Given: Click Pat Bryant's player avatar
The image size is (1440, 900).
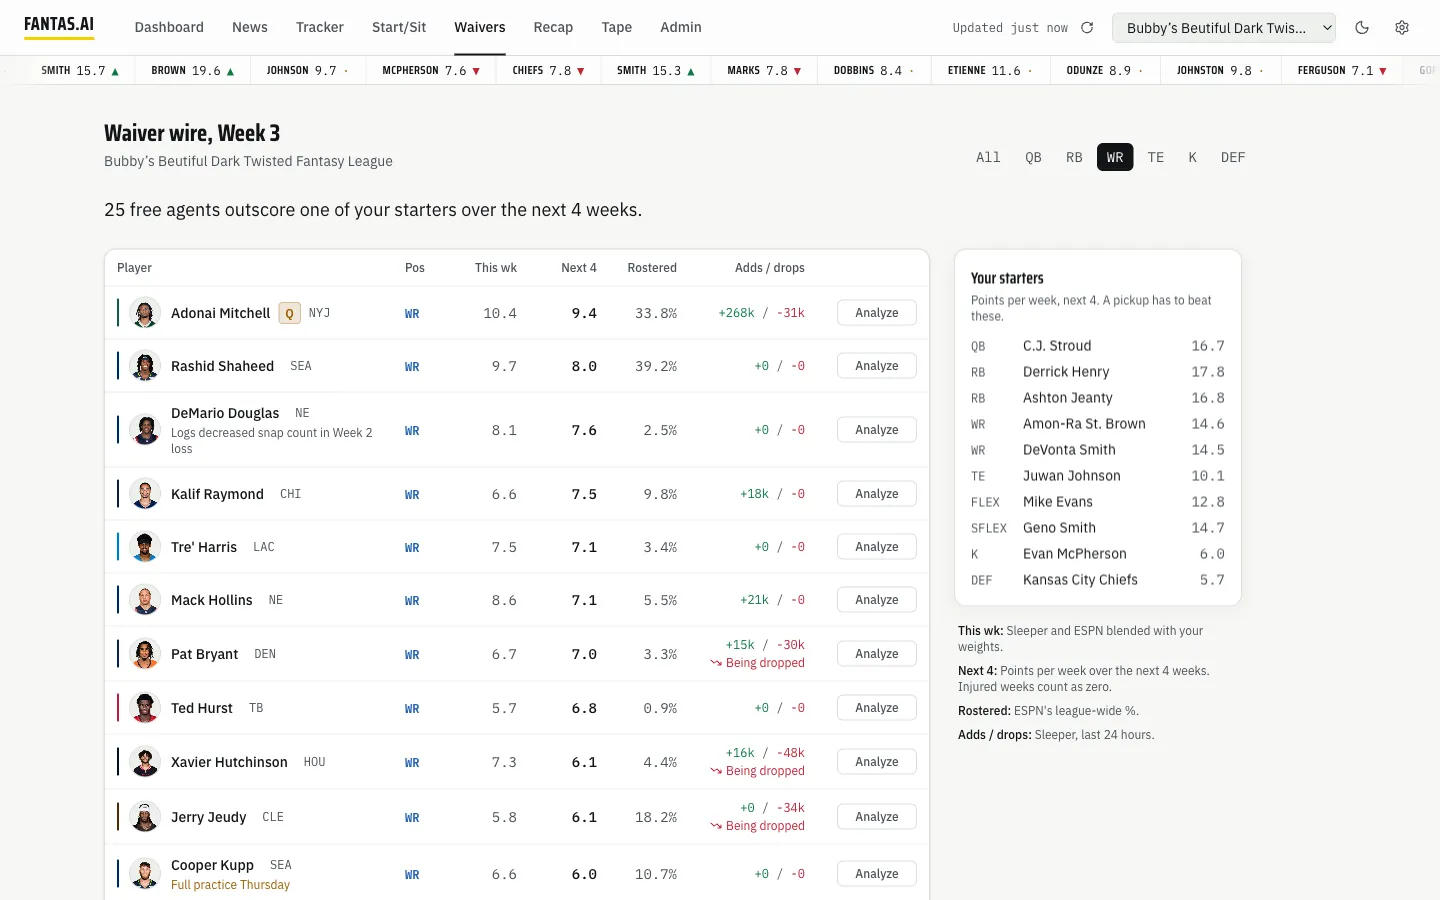Looking at the screenshot, I should click(145, 654).
